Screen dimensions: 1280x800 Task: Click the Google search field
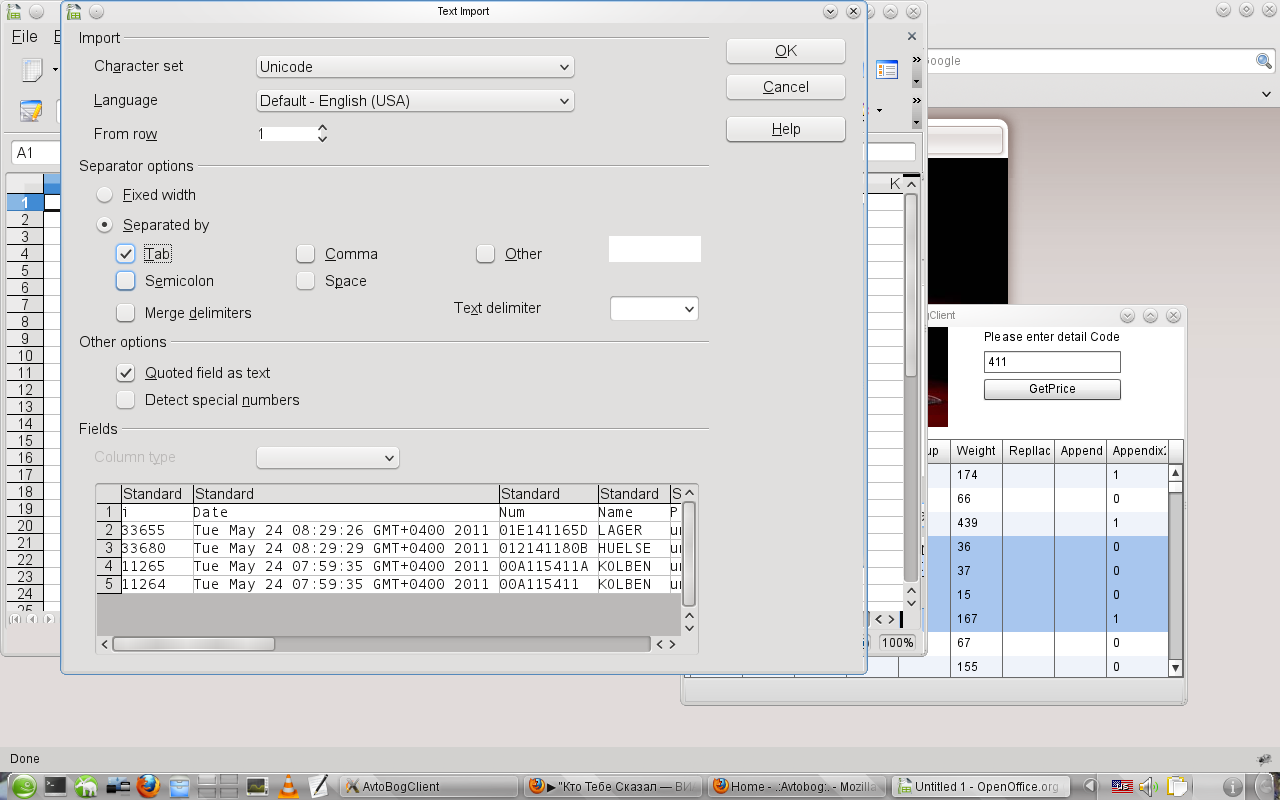pos(1090,61)
